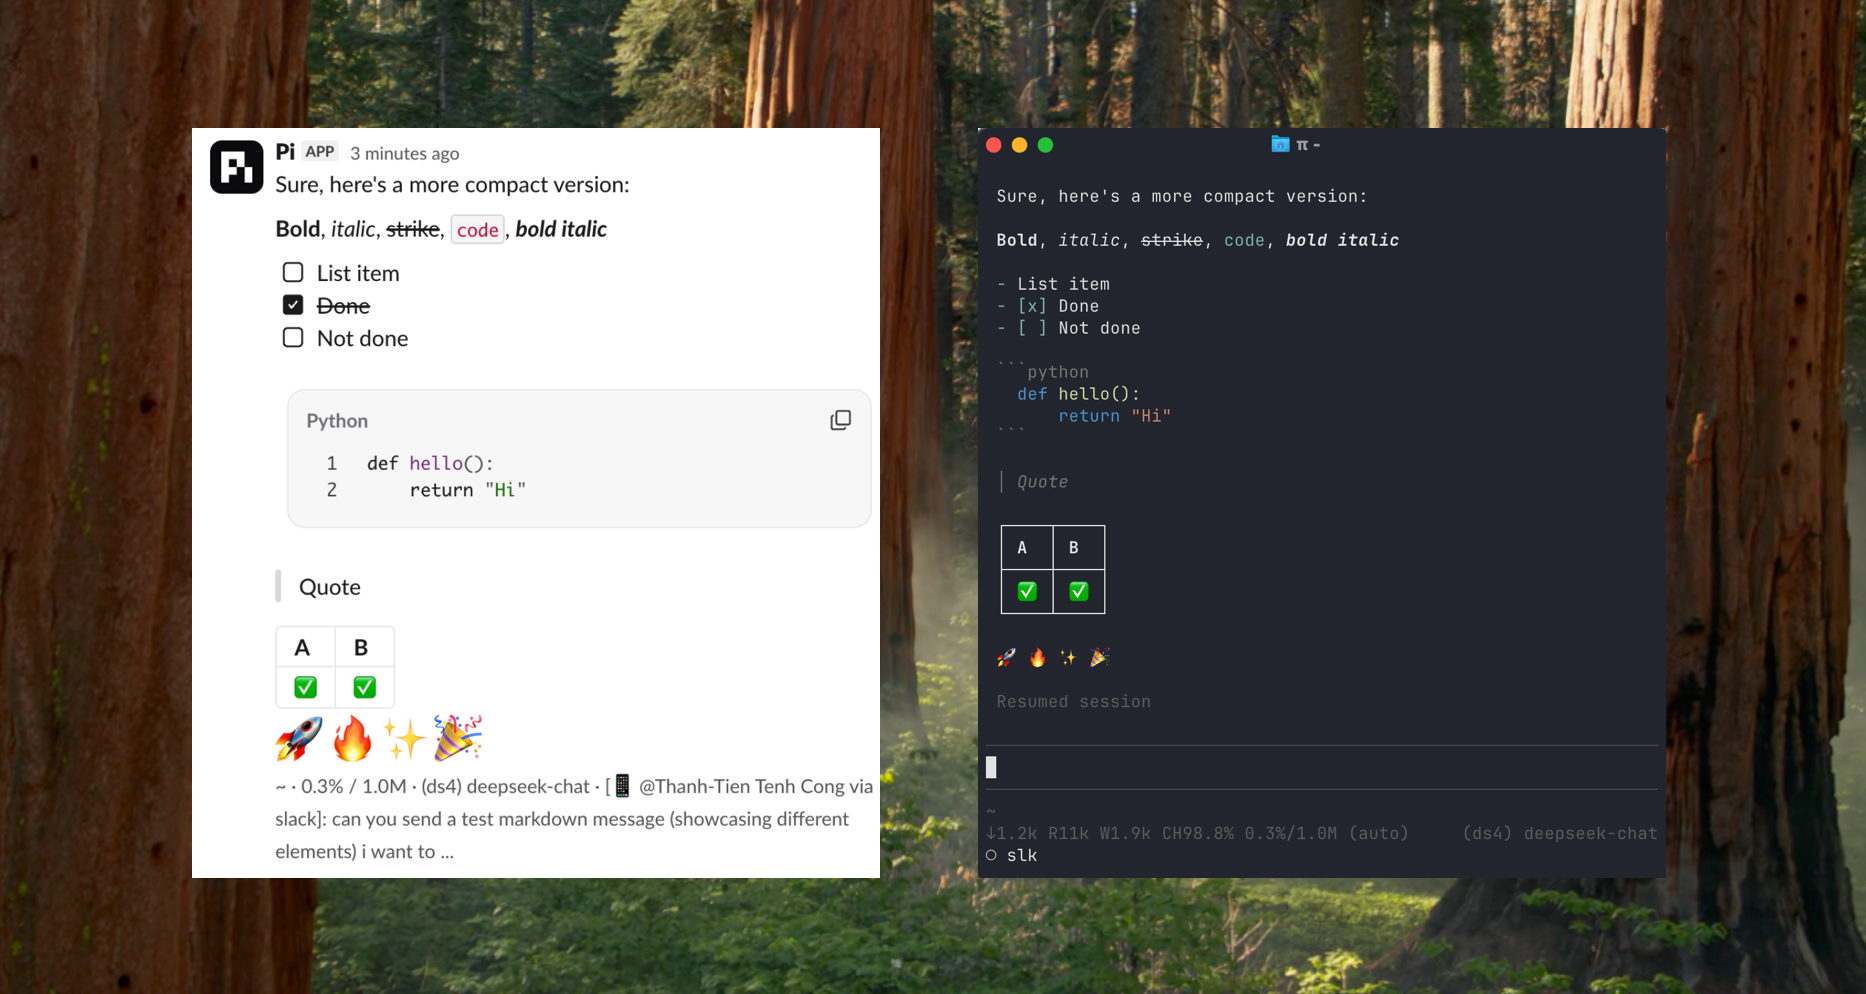
Task: Click 'W1.9k' in terminal status bar
Action: click(x=1125, y=833)
